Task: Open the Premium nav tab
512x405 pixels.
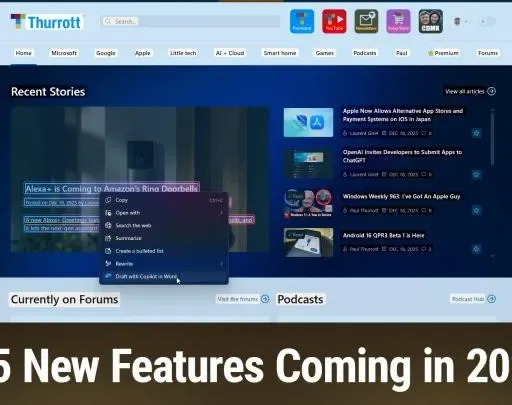Action: click(x=443, y=53)
